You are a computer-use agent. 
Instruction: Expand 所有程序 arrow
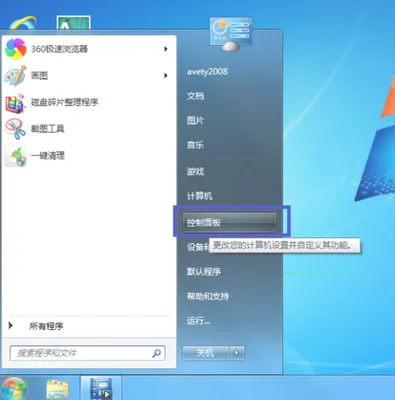click(x=11, y=325)
